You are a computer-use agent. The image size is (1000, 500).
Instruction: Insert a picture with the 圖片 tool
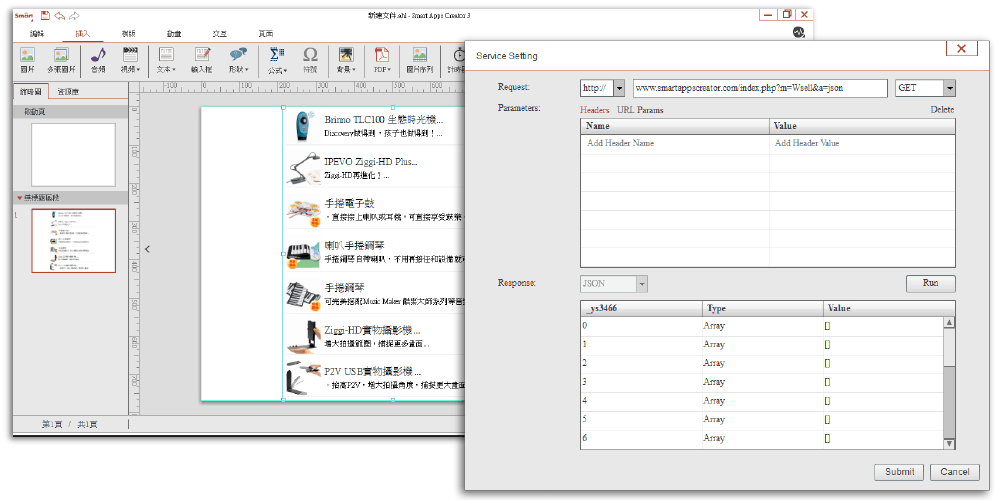click(x=27, y=60)
